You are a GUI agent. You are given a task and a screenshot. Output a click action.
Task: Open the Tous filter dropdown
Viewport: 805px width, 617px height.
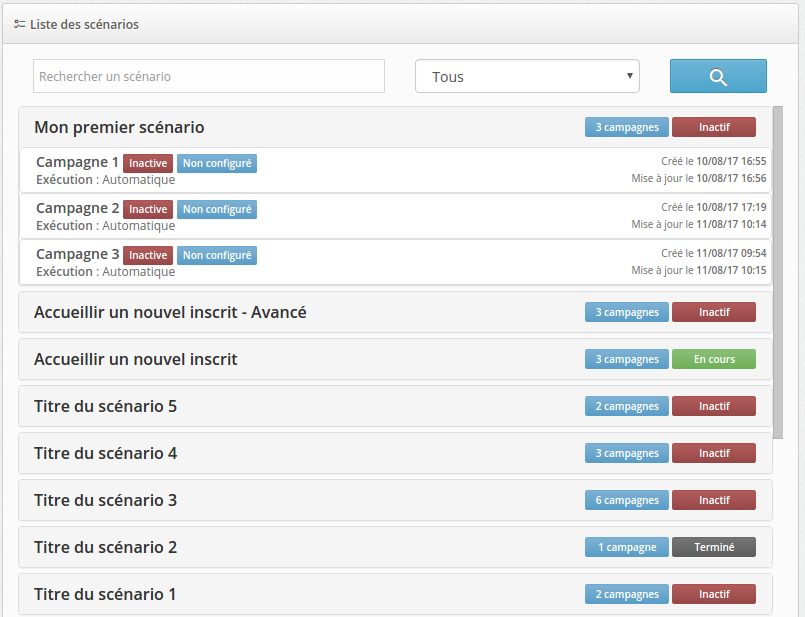pyautogui.click(x=527, y=76)
